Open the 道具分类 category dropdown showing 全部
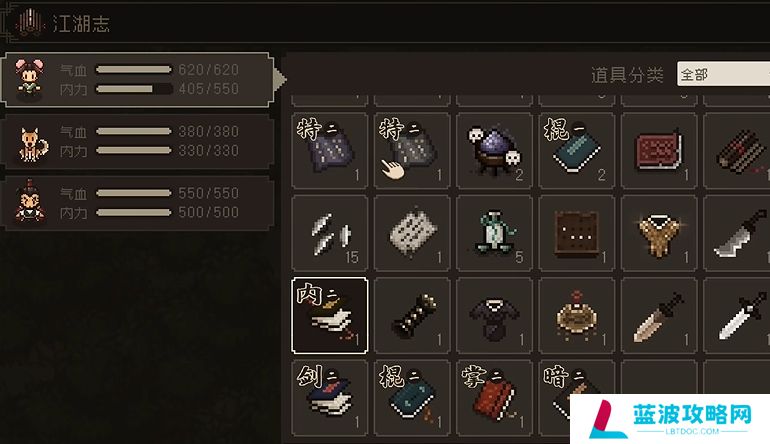This screenshot has height=444, width=770. tap(723, 74)
